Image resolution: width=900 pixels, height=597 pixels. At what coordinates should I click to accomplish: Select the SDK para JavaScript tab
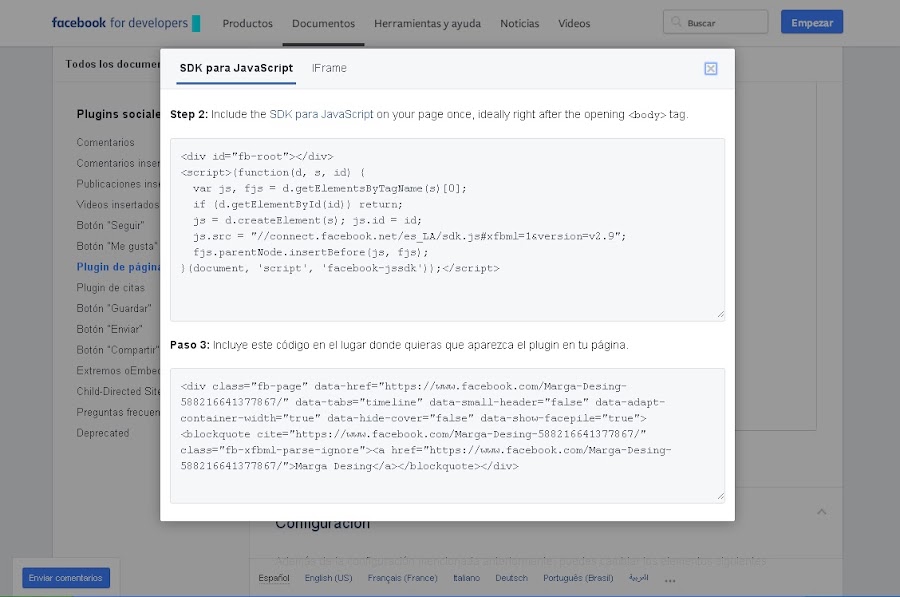(236, 68)
